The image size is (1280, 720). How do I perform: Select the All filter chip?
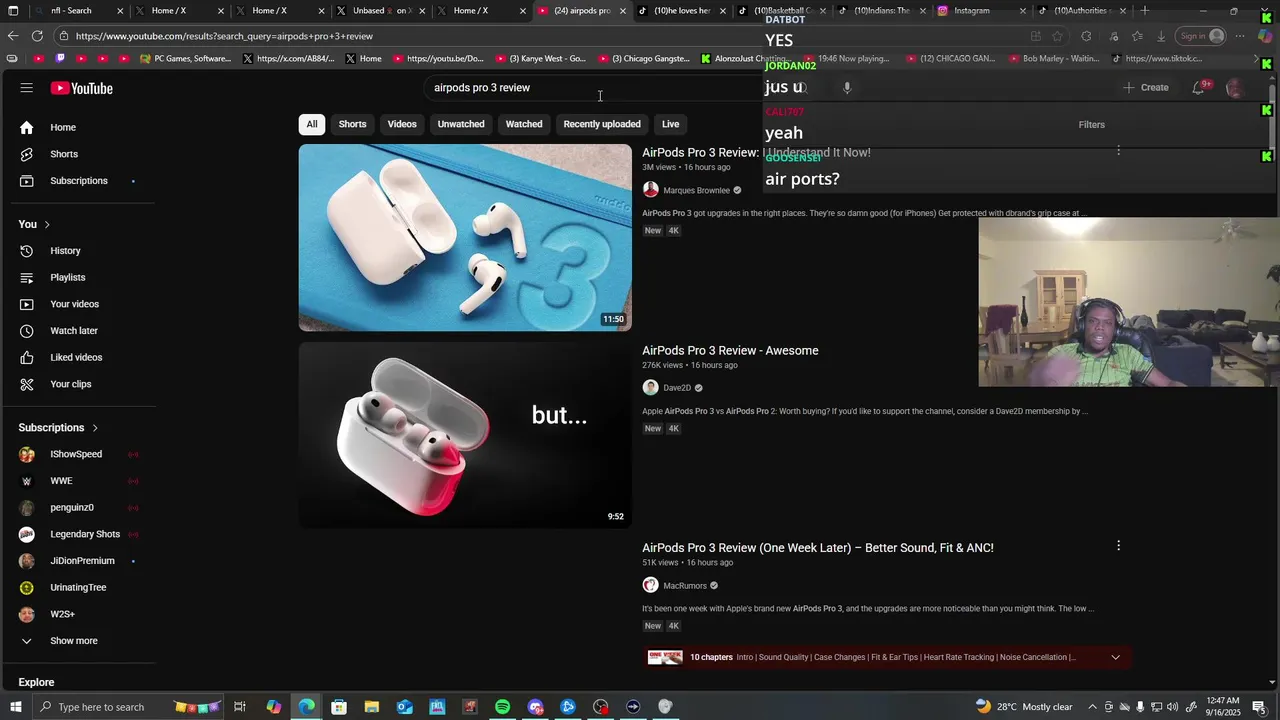click(312, 124)
